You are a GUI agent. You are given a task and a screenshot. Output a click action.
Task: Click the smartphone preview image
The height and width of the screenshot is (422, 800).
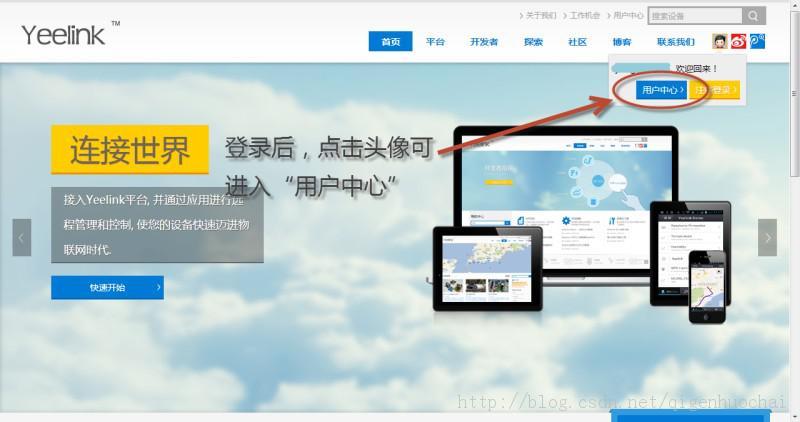707,287
